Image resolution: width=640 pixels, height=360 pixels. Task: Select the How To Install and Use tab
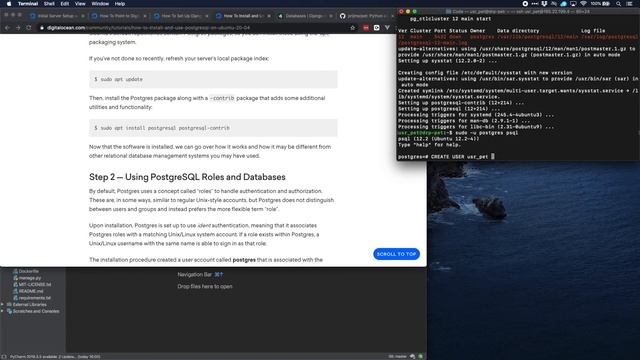point(242,16)
